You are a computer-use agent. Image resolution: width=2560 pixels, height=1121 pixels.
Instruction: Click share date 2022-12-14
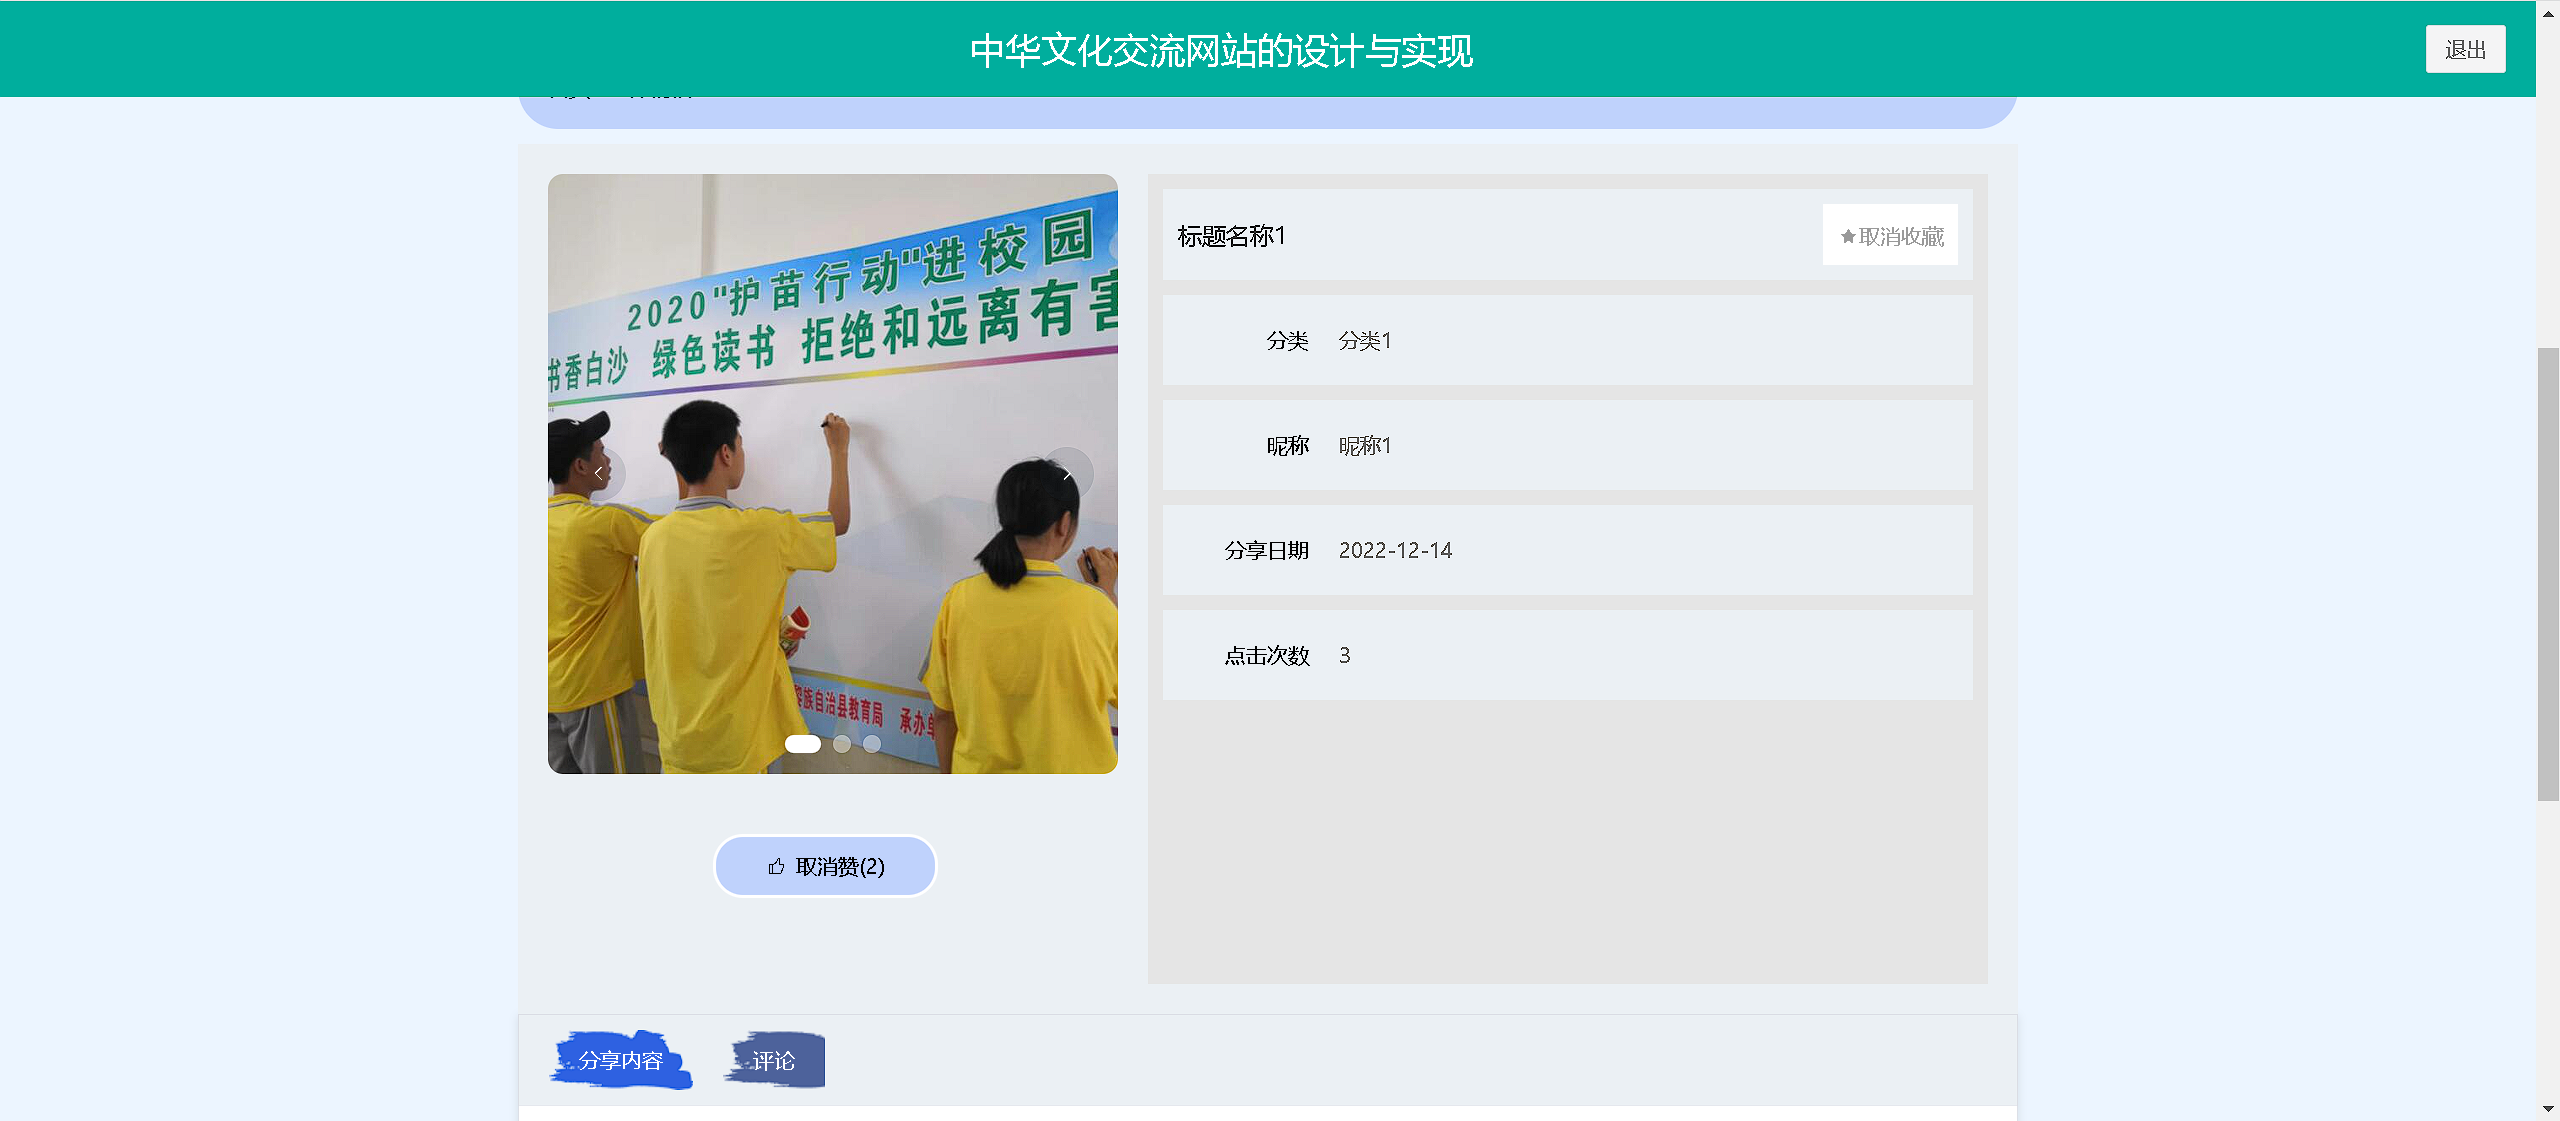point(1395,551)
